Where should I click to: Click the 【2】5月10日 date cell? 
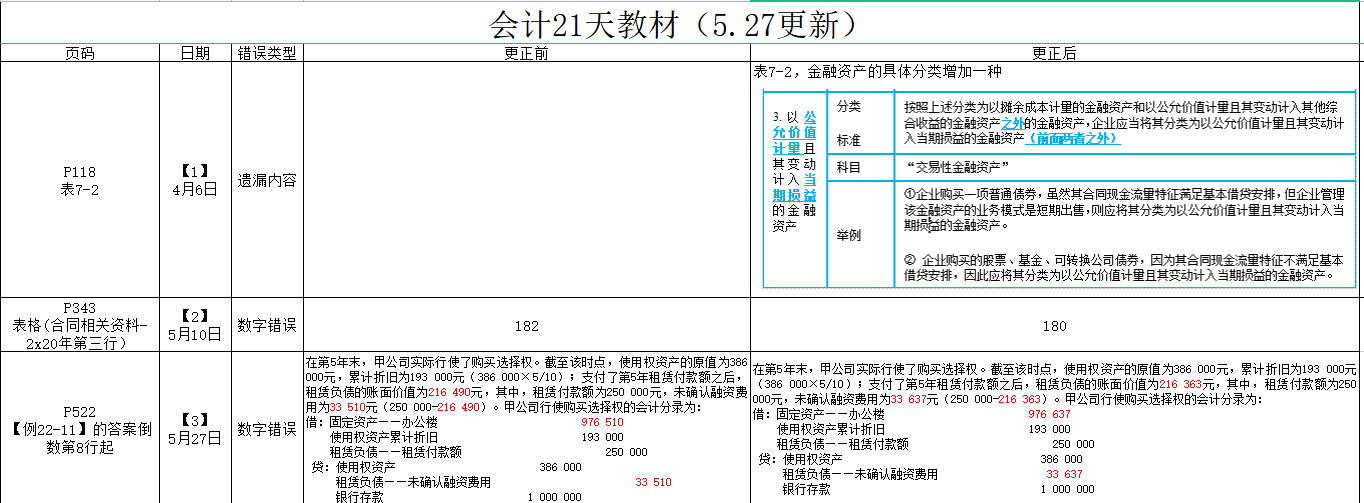(195, 325)
